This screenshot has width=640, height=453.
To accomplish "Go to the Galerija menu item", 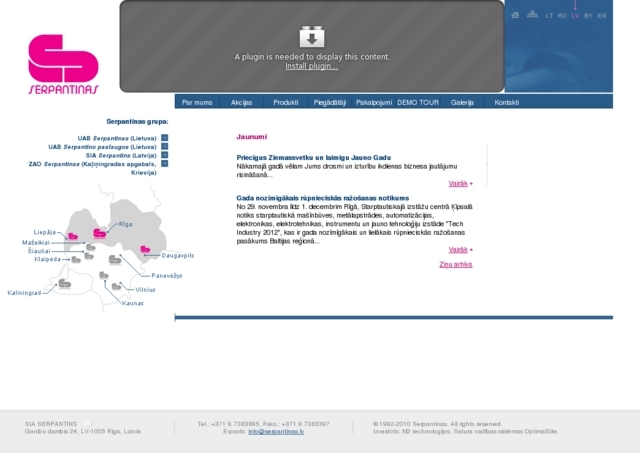I will click(462, 102).
